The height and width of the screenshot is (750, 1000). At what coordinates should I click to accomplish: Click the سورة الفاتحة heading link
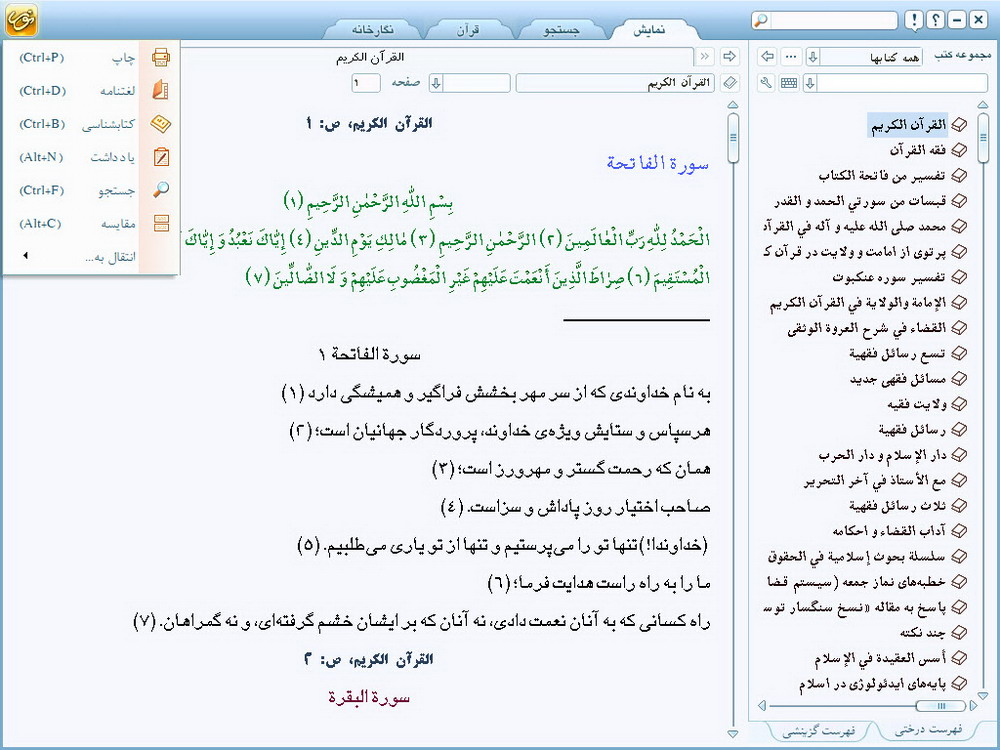pos(657,163)
